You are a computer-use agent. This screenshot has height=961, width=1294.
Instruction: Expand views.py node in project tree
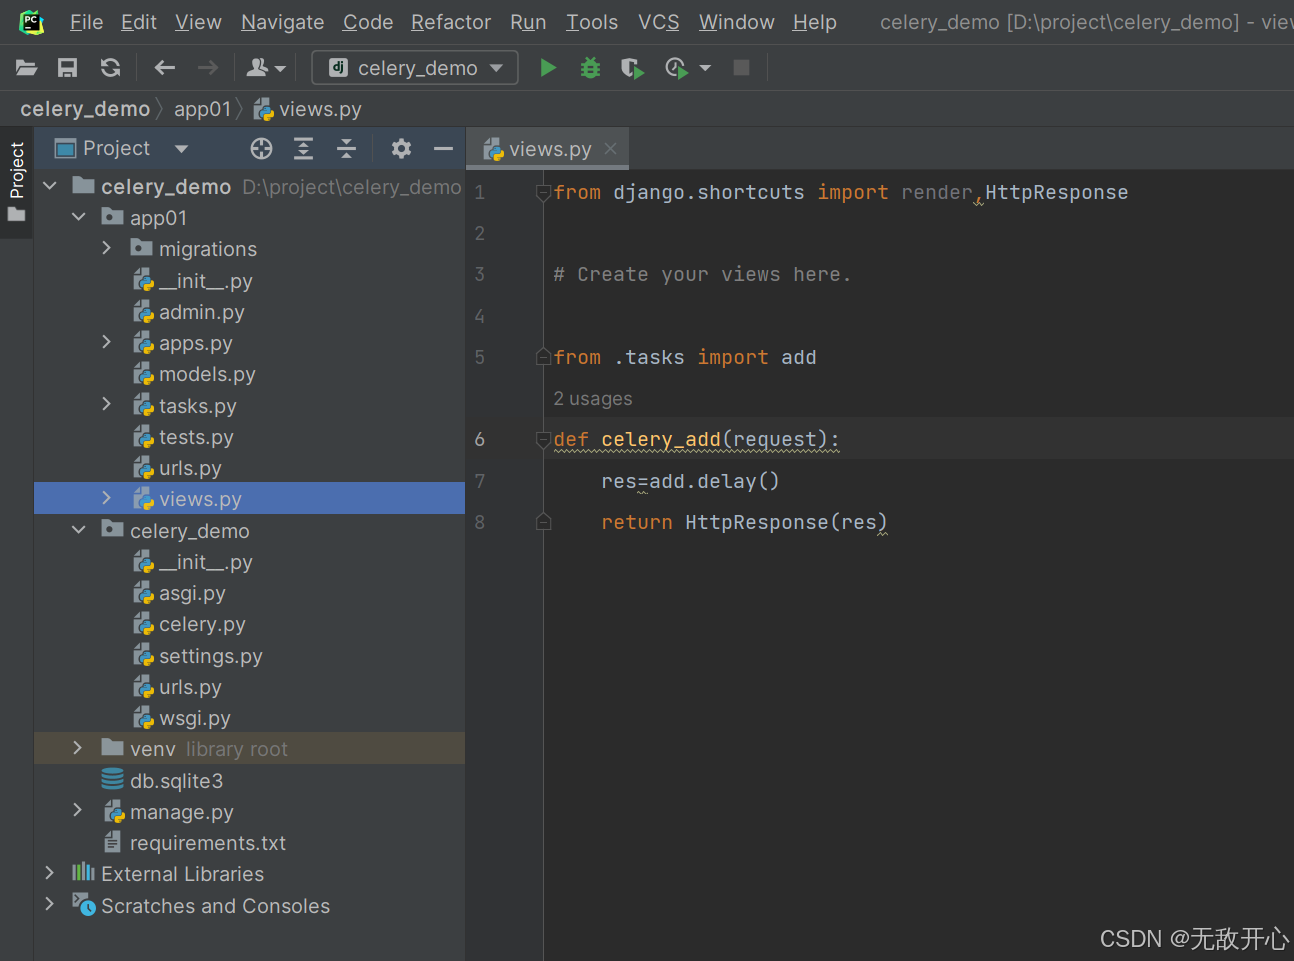[107, 498]
